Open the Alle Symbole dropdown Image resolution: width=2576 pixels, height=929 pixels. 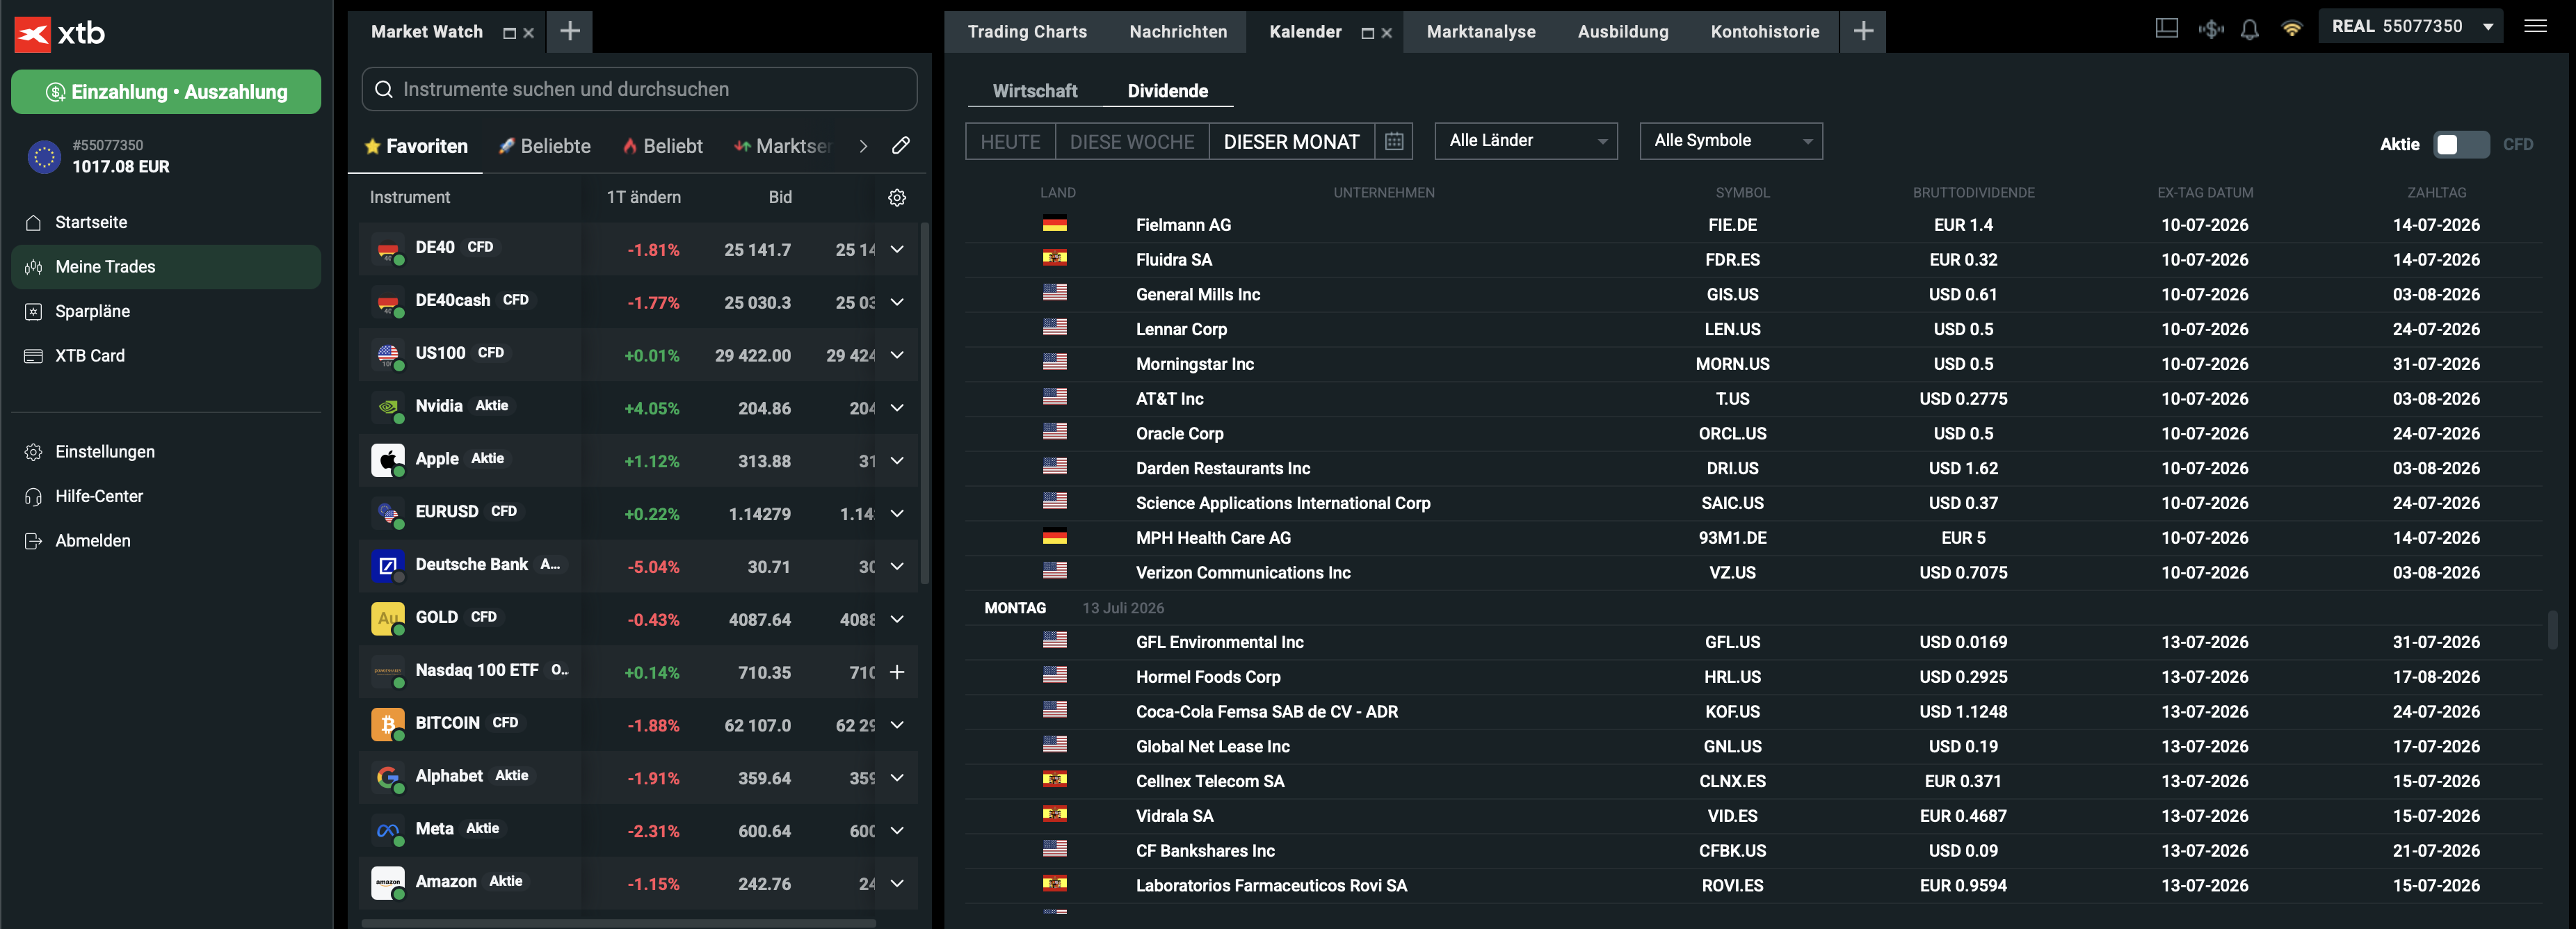[1731, 141]
